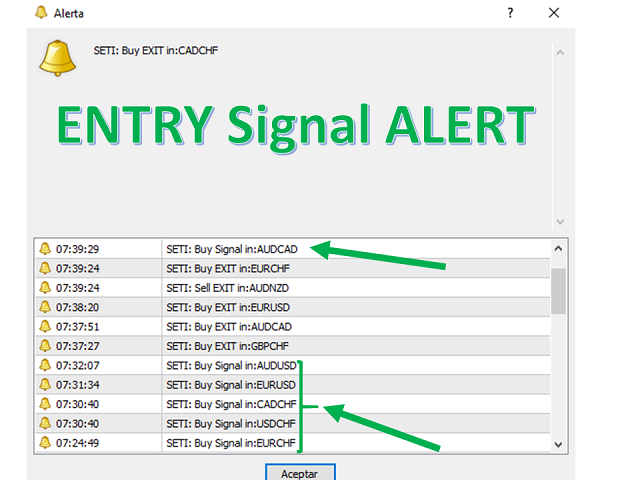Click alert list scrollbar up arrow

[558, 248]
